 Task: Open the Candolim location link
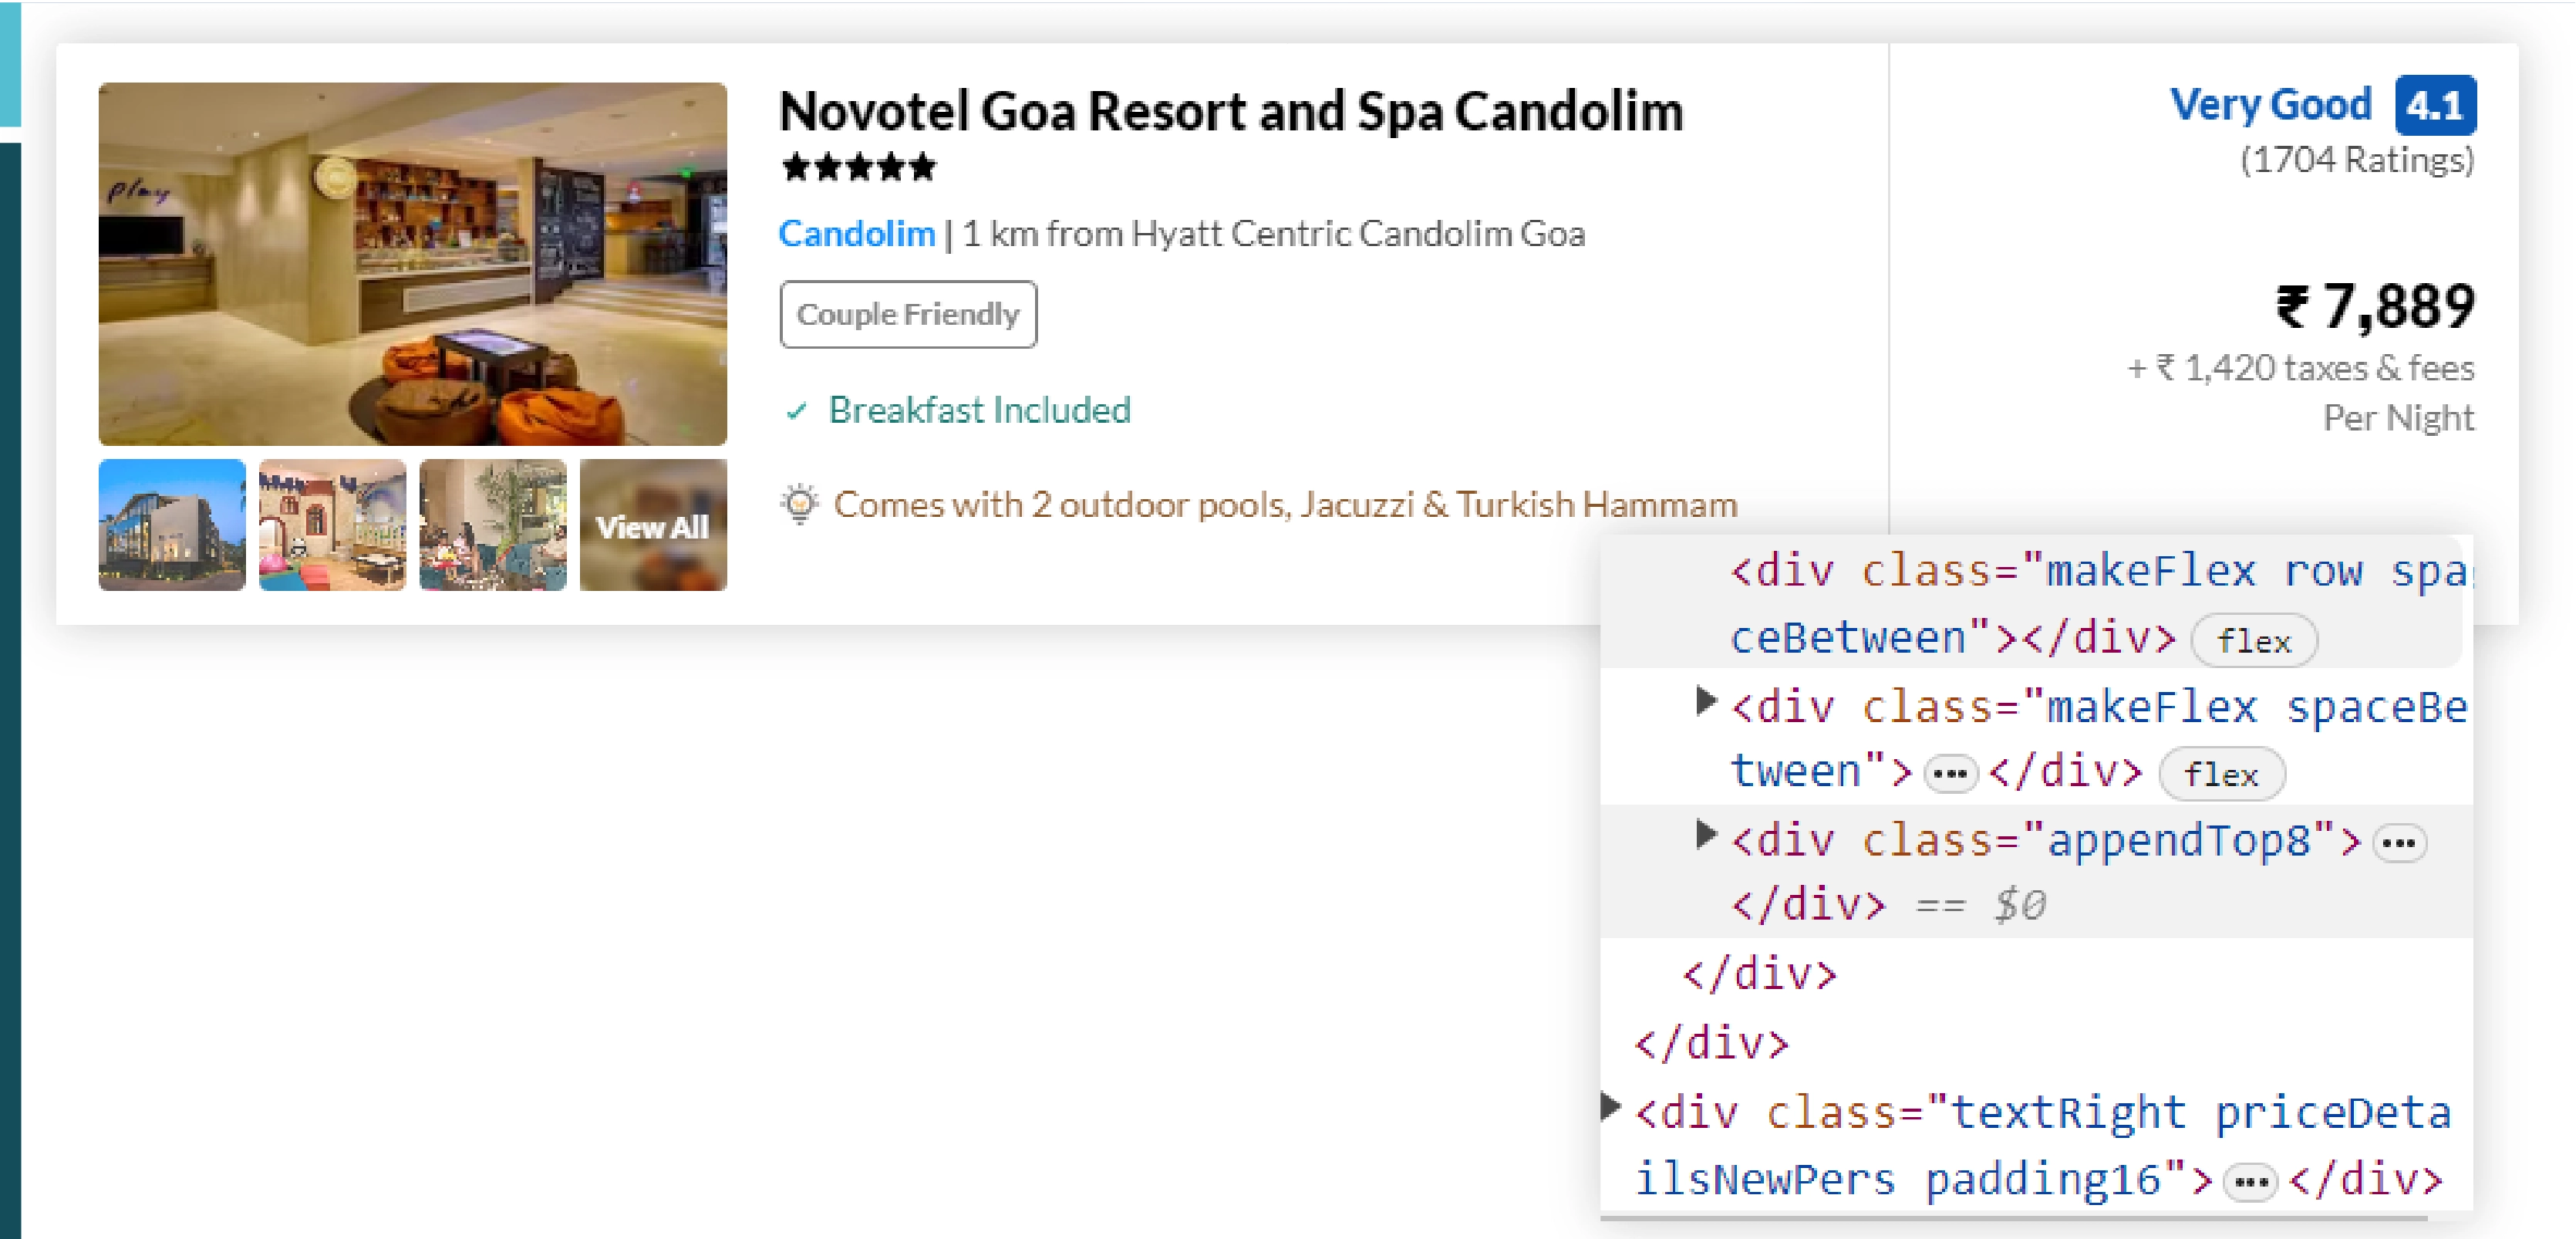click(x=856, y=234)
